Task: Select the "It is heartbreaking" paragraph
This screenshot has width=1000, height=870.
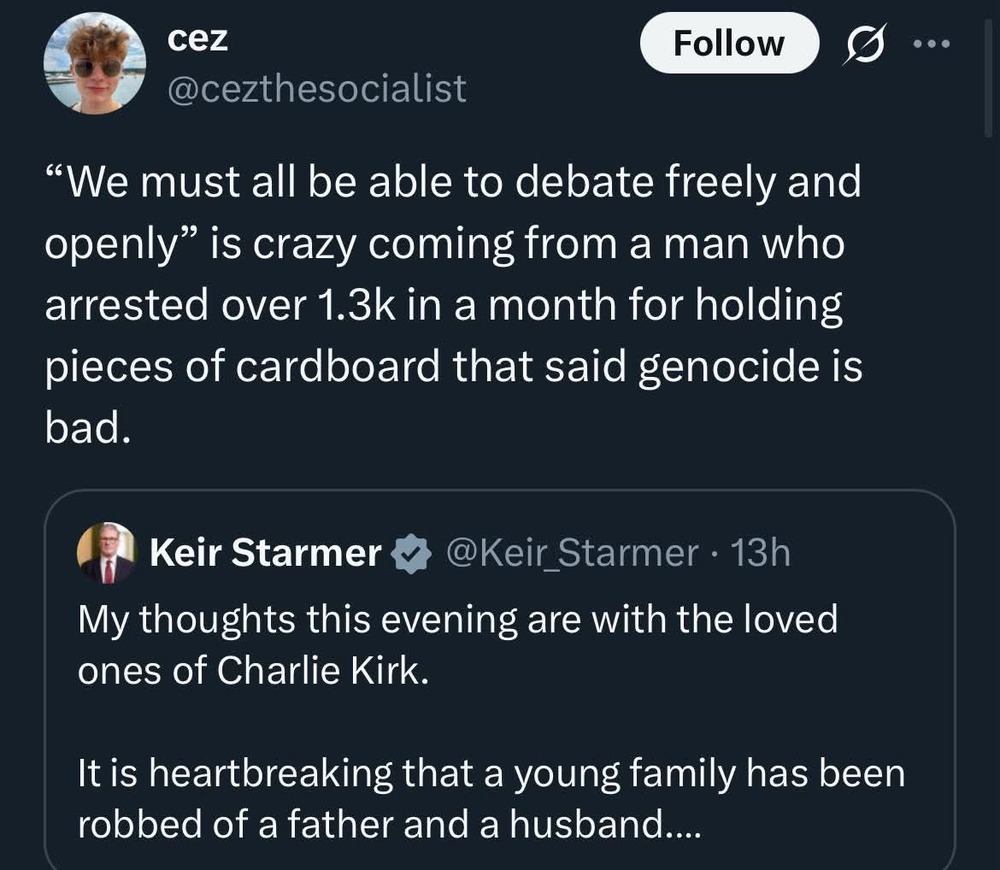Action: point(490,797)
